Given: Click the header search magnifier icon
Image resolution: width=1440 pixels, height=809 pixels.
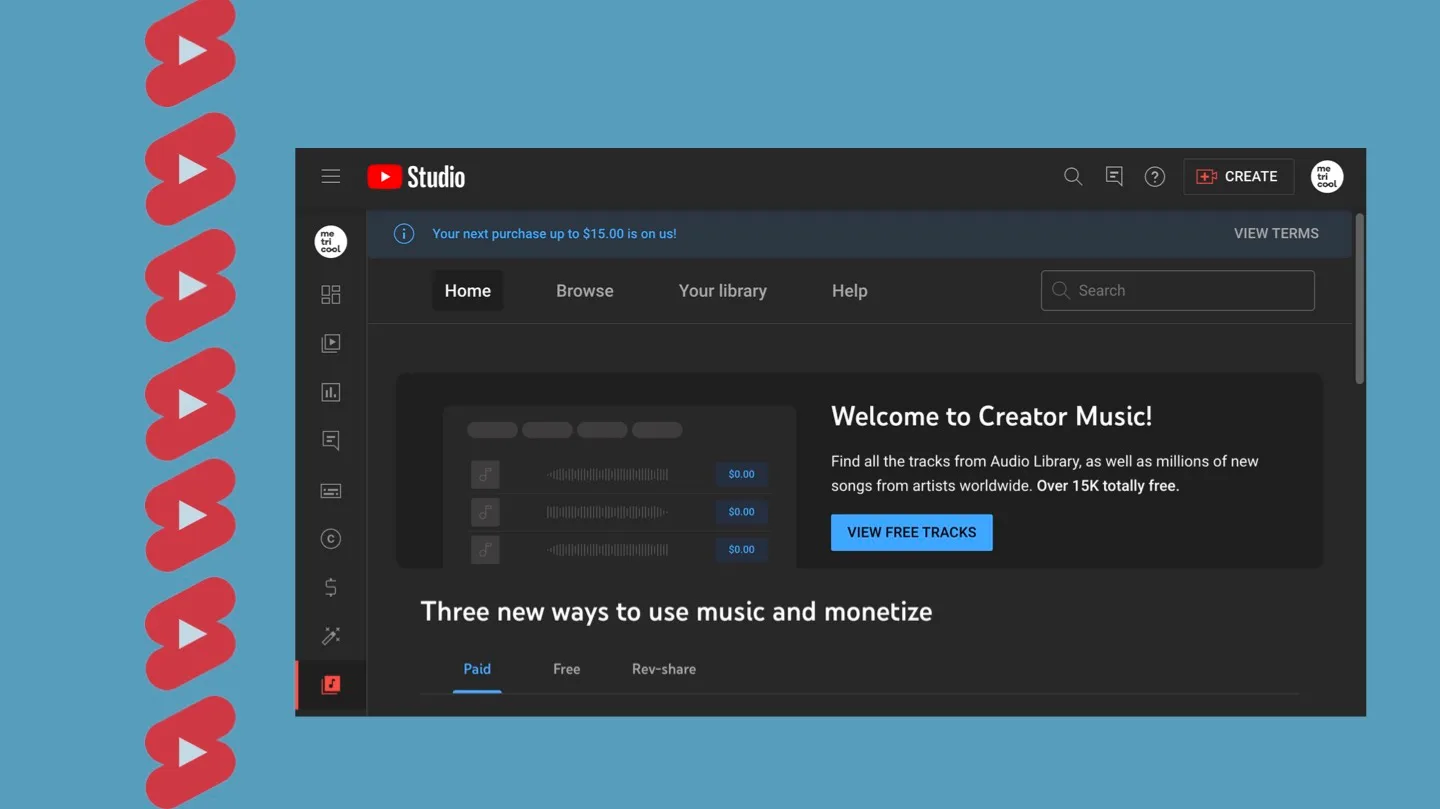Looking at the screenshot, I should [1073, 177].
